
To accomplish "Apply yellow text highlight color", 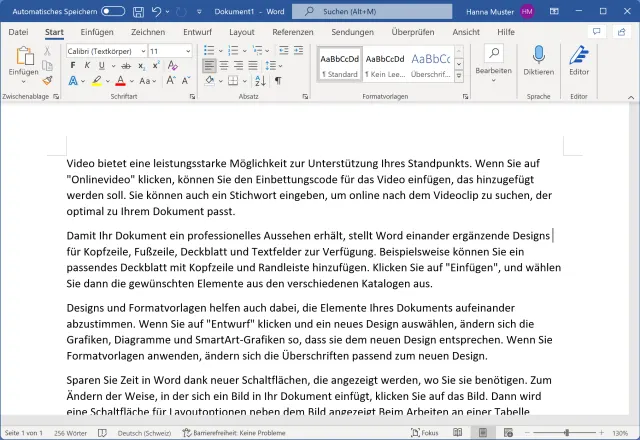I will pos(97,81).
